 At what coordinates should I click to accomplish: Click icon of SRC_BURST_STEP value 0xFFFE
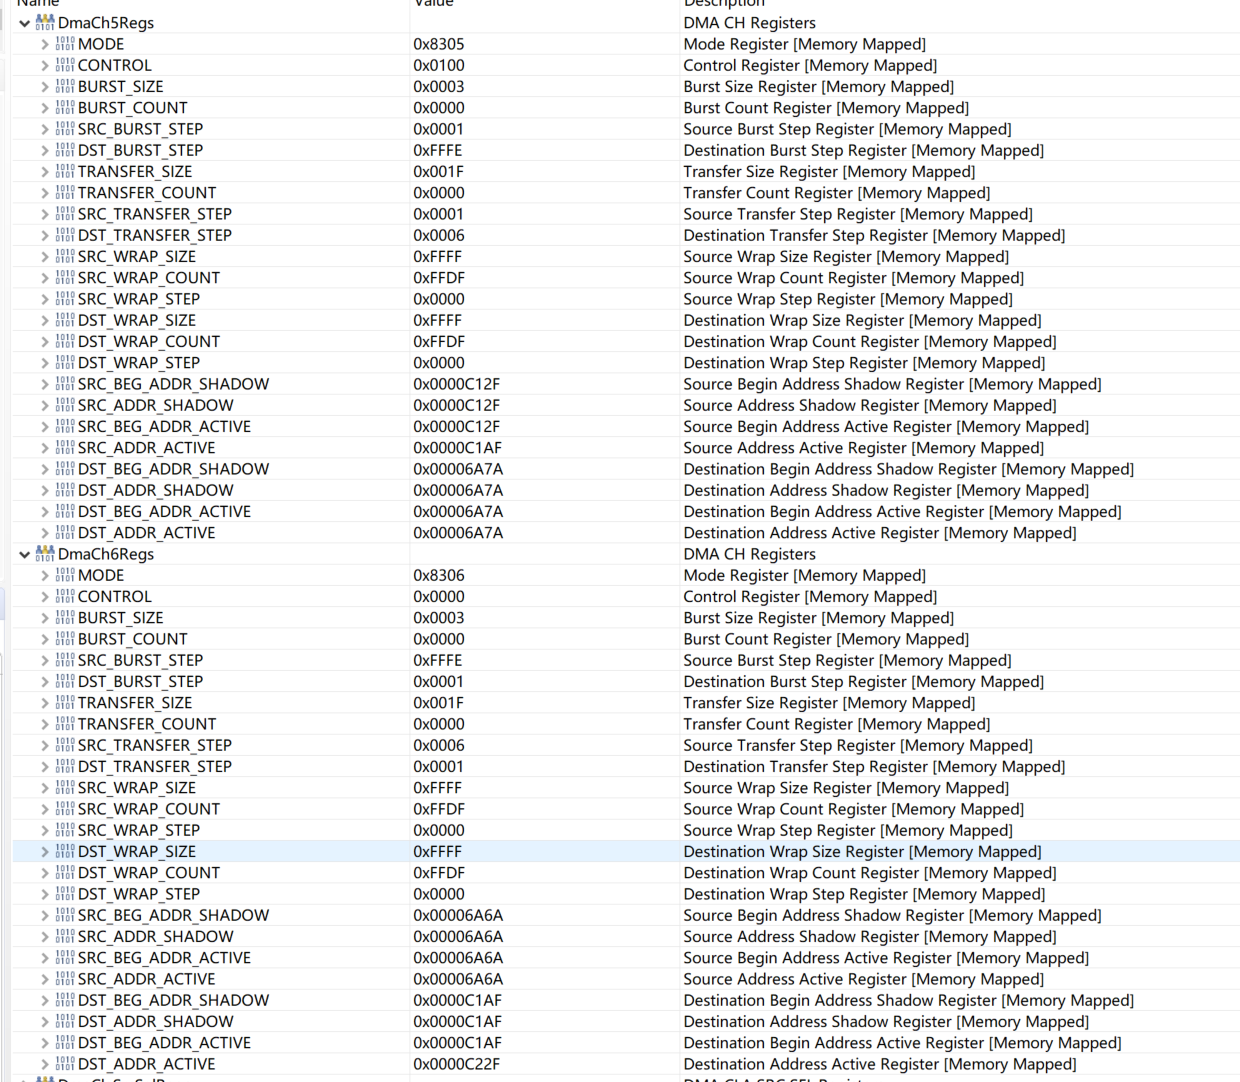[65, 660]
